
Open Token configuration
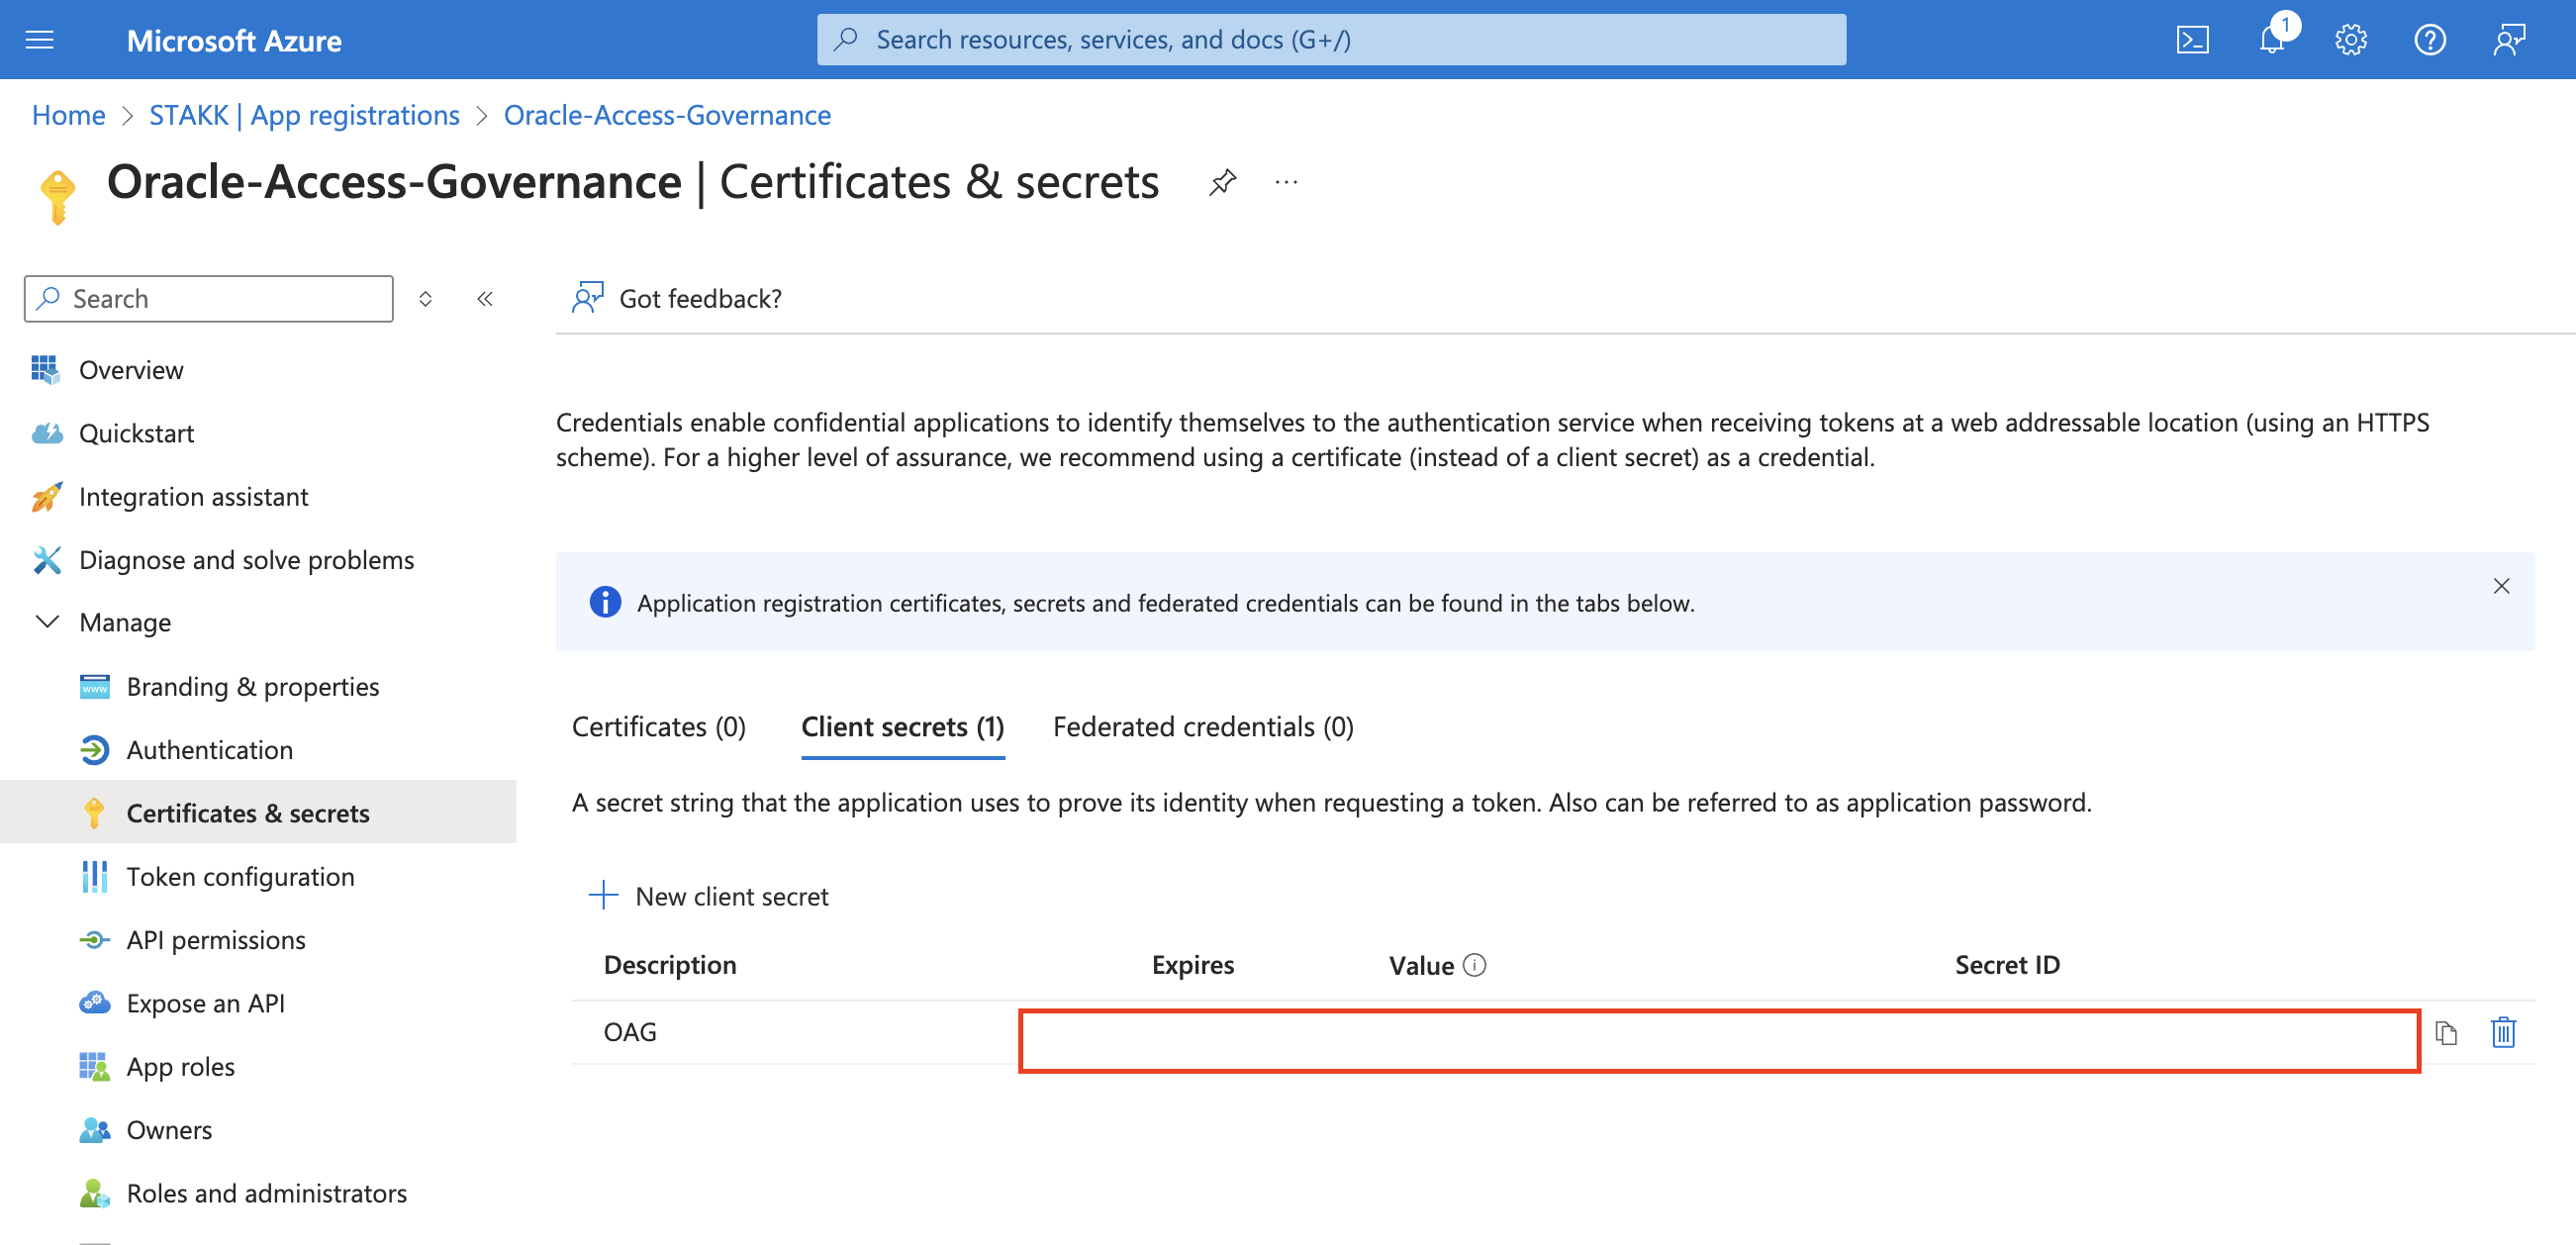(240, 876)
